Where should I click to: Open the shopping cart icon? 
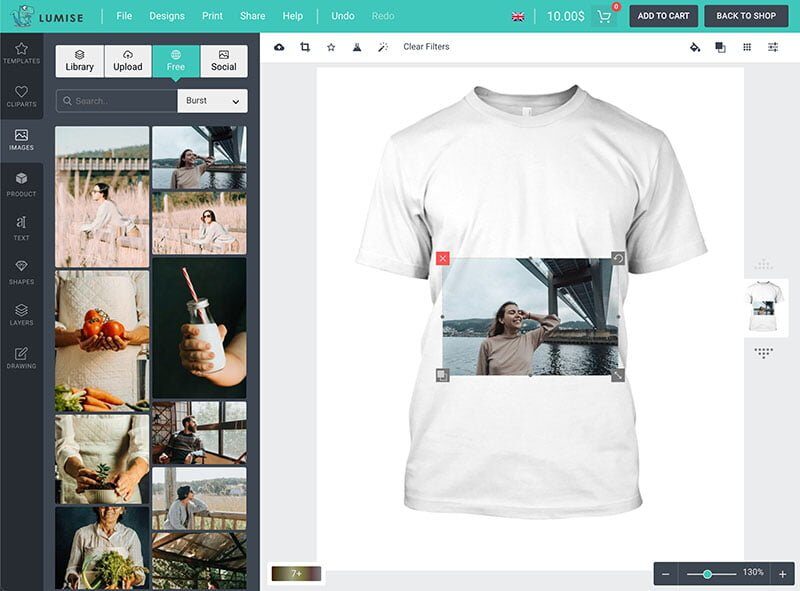[x=604, y=16]
